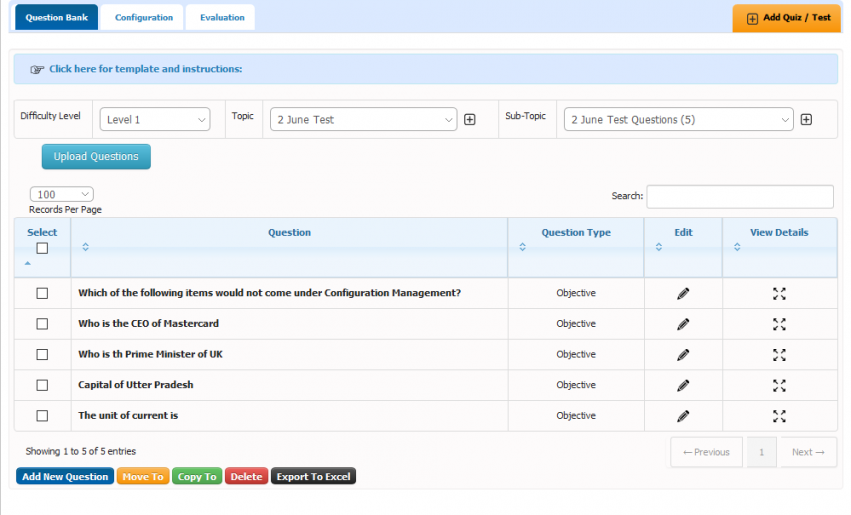Switch to the Evaluation tab
This screenshot has height=515, width=851.
[x=222, y=17]
